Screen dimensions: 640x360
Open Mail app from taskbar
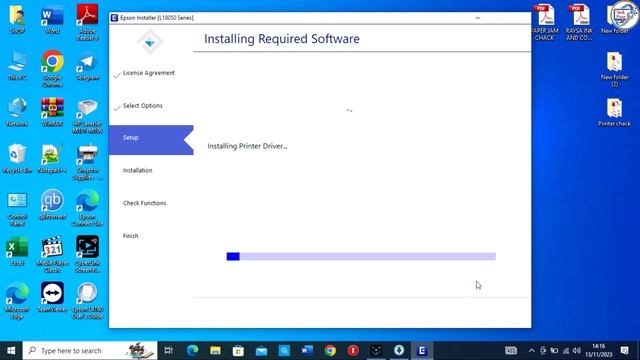(261, 351)
